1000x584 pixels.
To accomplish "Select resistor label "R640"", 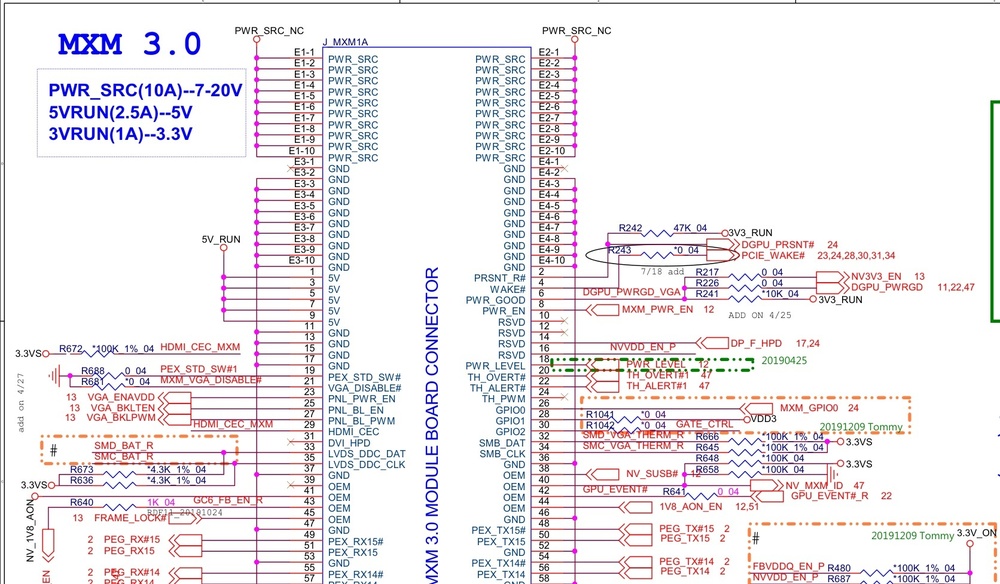I will 82,502.
